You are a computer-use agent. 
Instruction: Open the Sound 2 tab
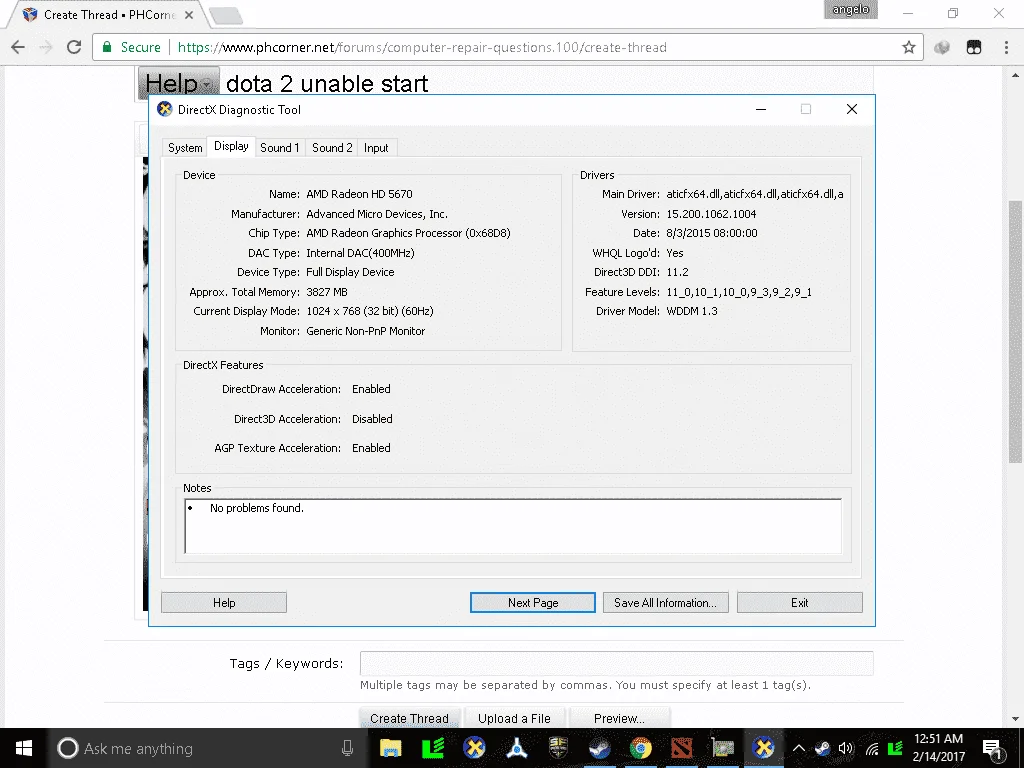[332, 148]
